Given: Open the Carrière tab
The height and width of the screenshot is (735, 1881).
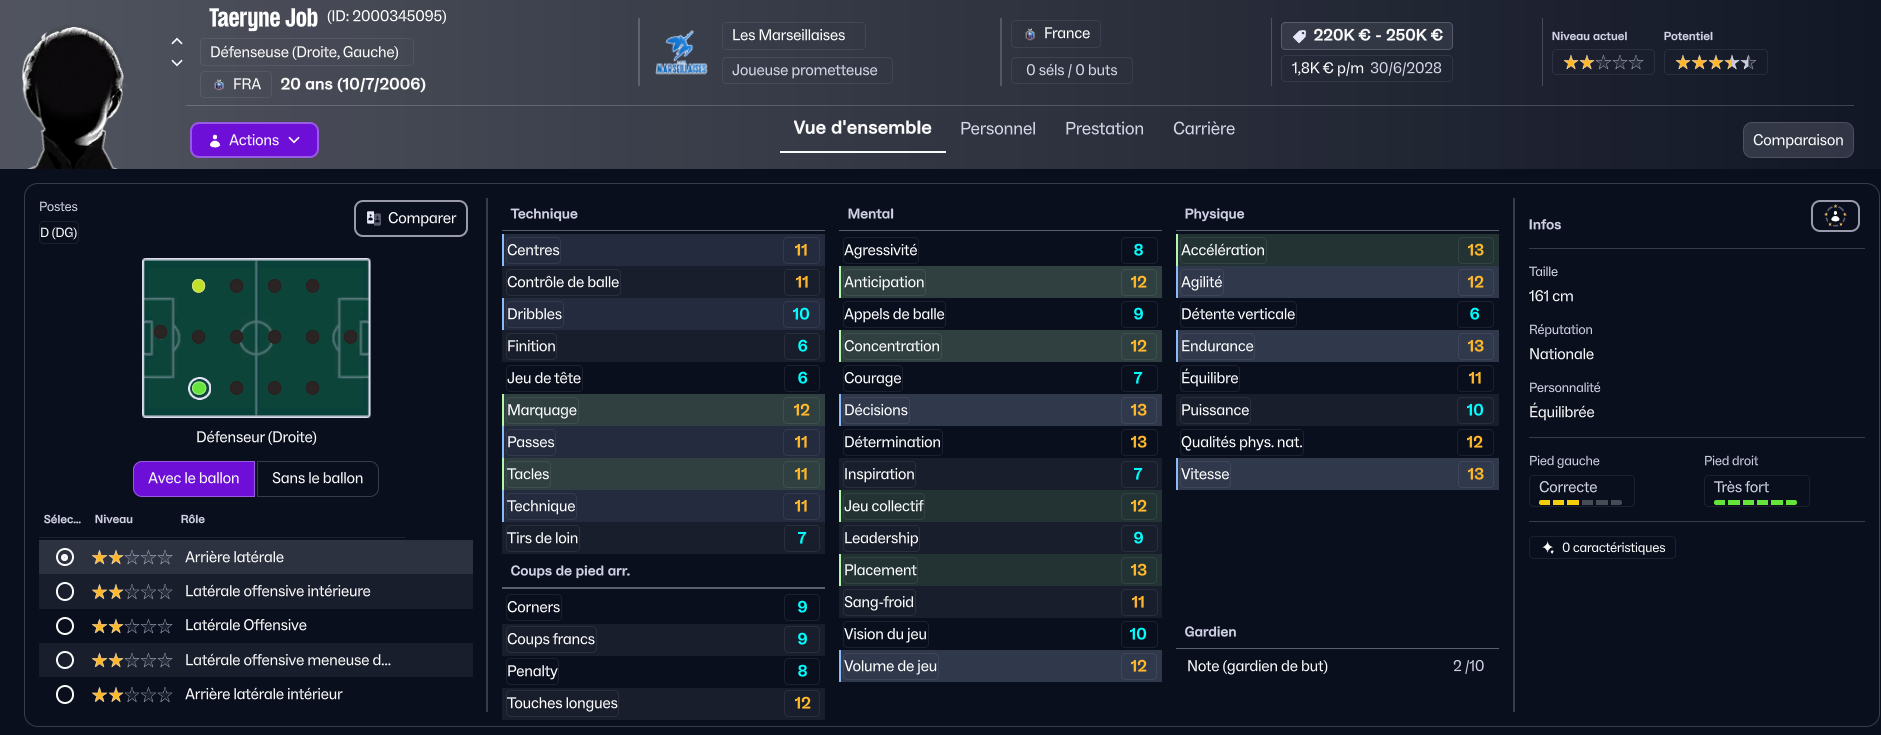Looking at the screenshot, I should click(x=1203, y=129).
